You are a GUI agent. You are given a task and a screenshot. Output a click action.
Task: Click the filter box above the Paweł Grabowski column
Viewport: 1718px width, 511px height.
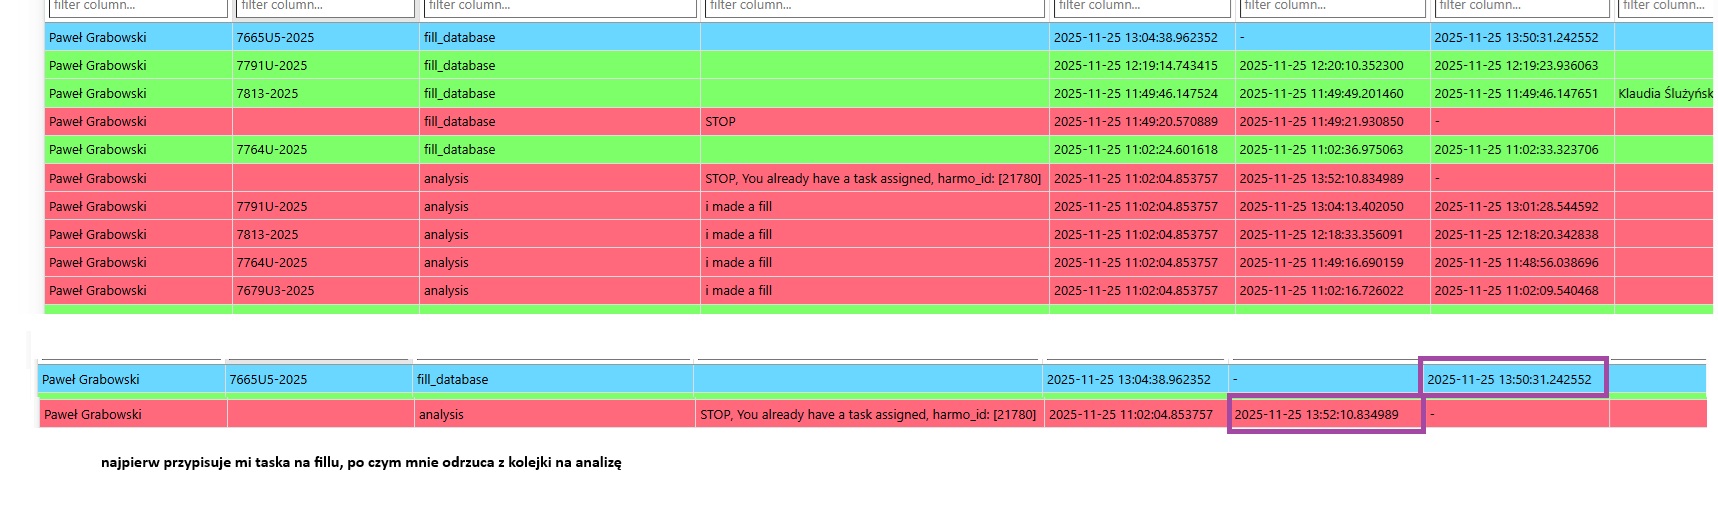[138, 7]
